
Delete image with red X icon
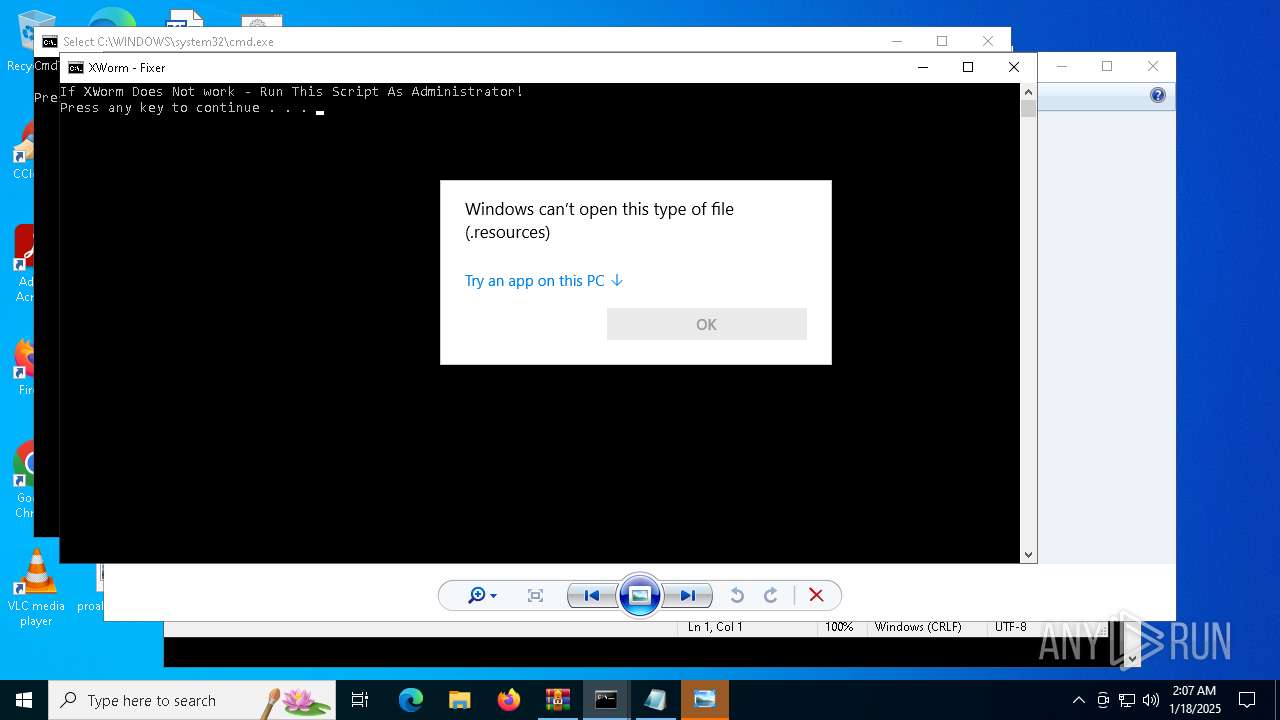(816, 595)
